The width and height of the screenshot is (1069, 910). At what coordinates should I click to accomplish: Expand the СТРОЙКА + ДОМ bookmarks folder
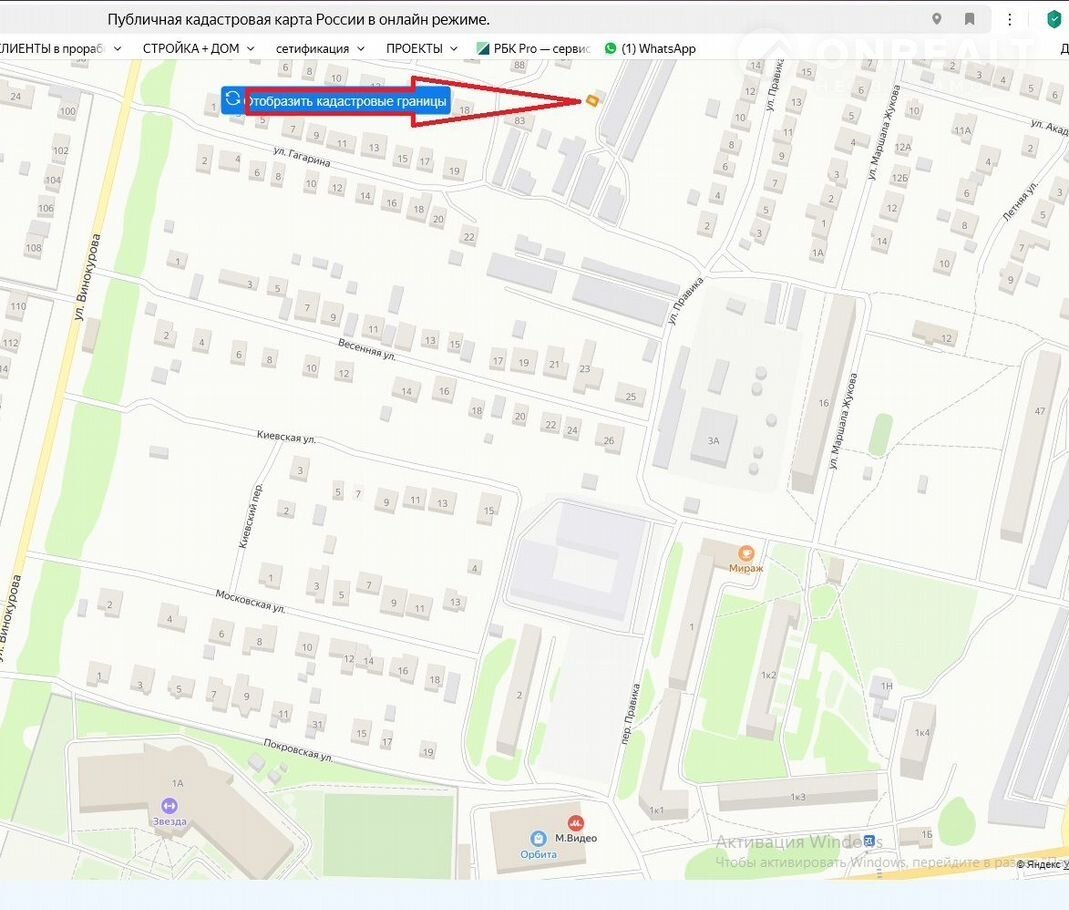(x=198, y=48)
